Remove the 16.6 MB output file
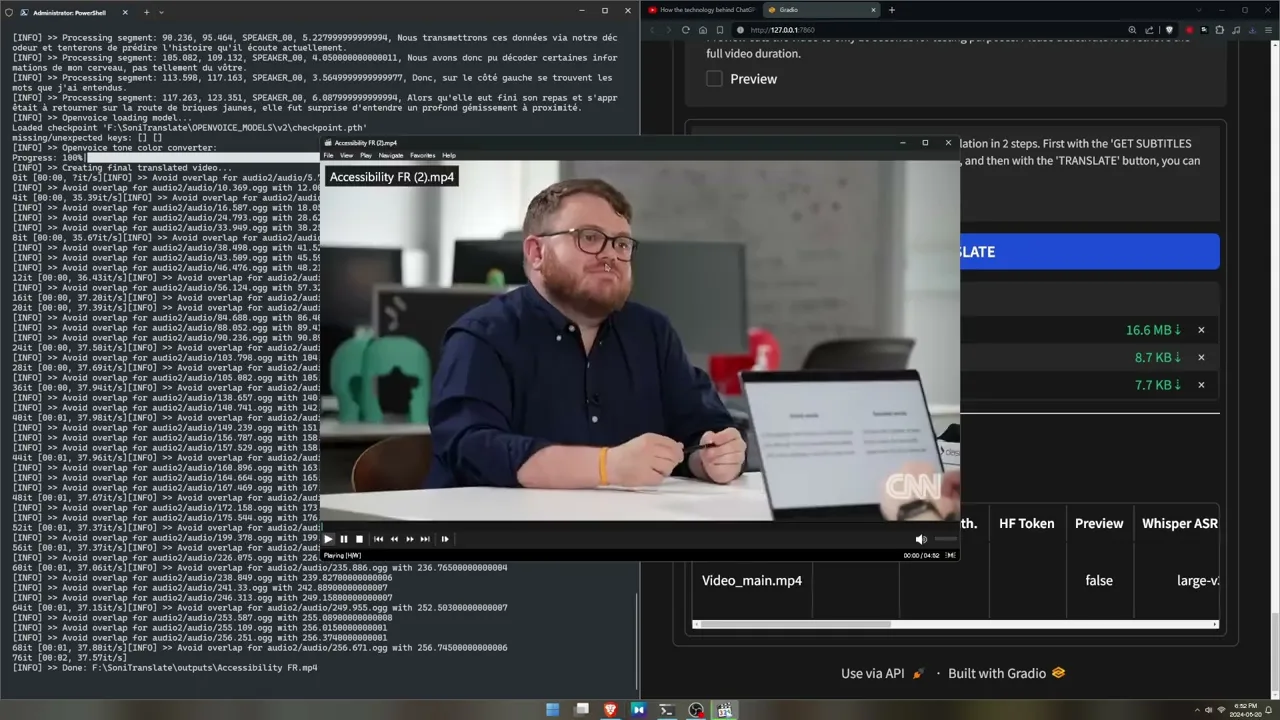This screenshot has height=720, width=1280. pos(1201,330)
